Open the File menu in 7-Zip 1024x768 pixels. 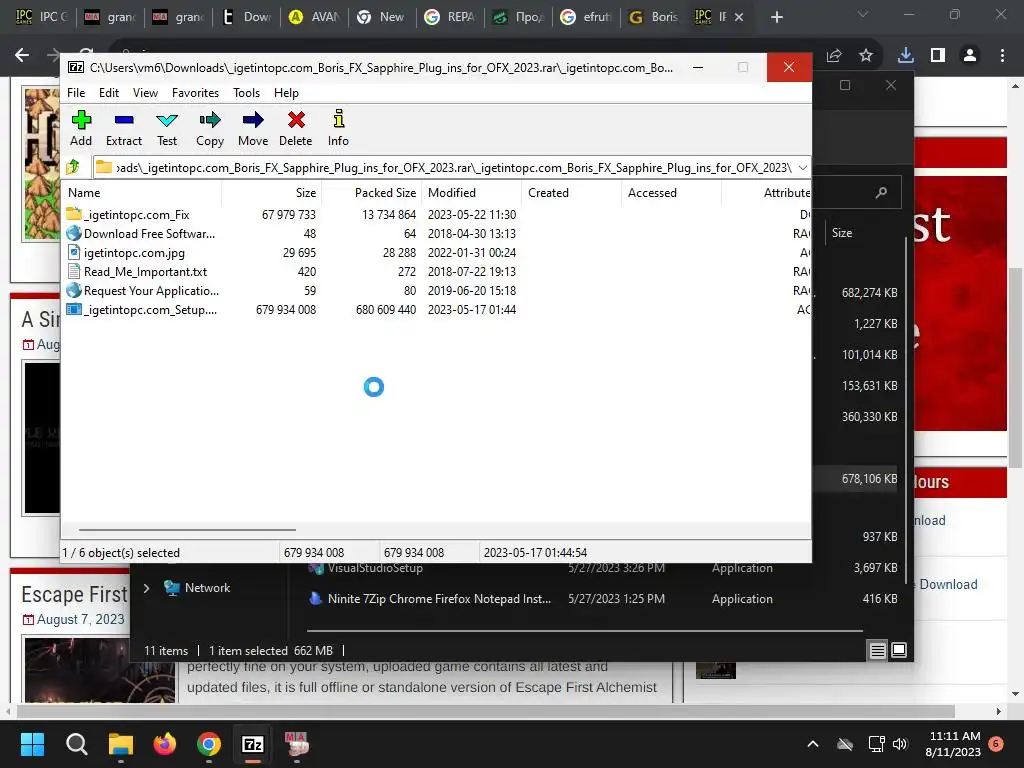(76, 93)
